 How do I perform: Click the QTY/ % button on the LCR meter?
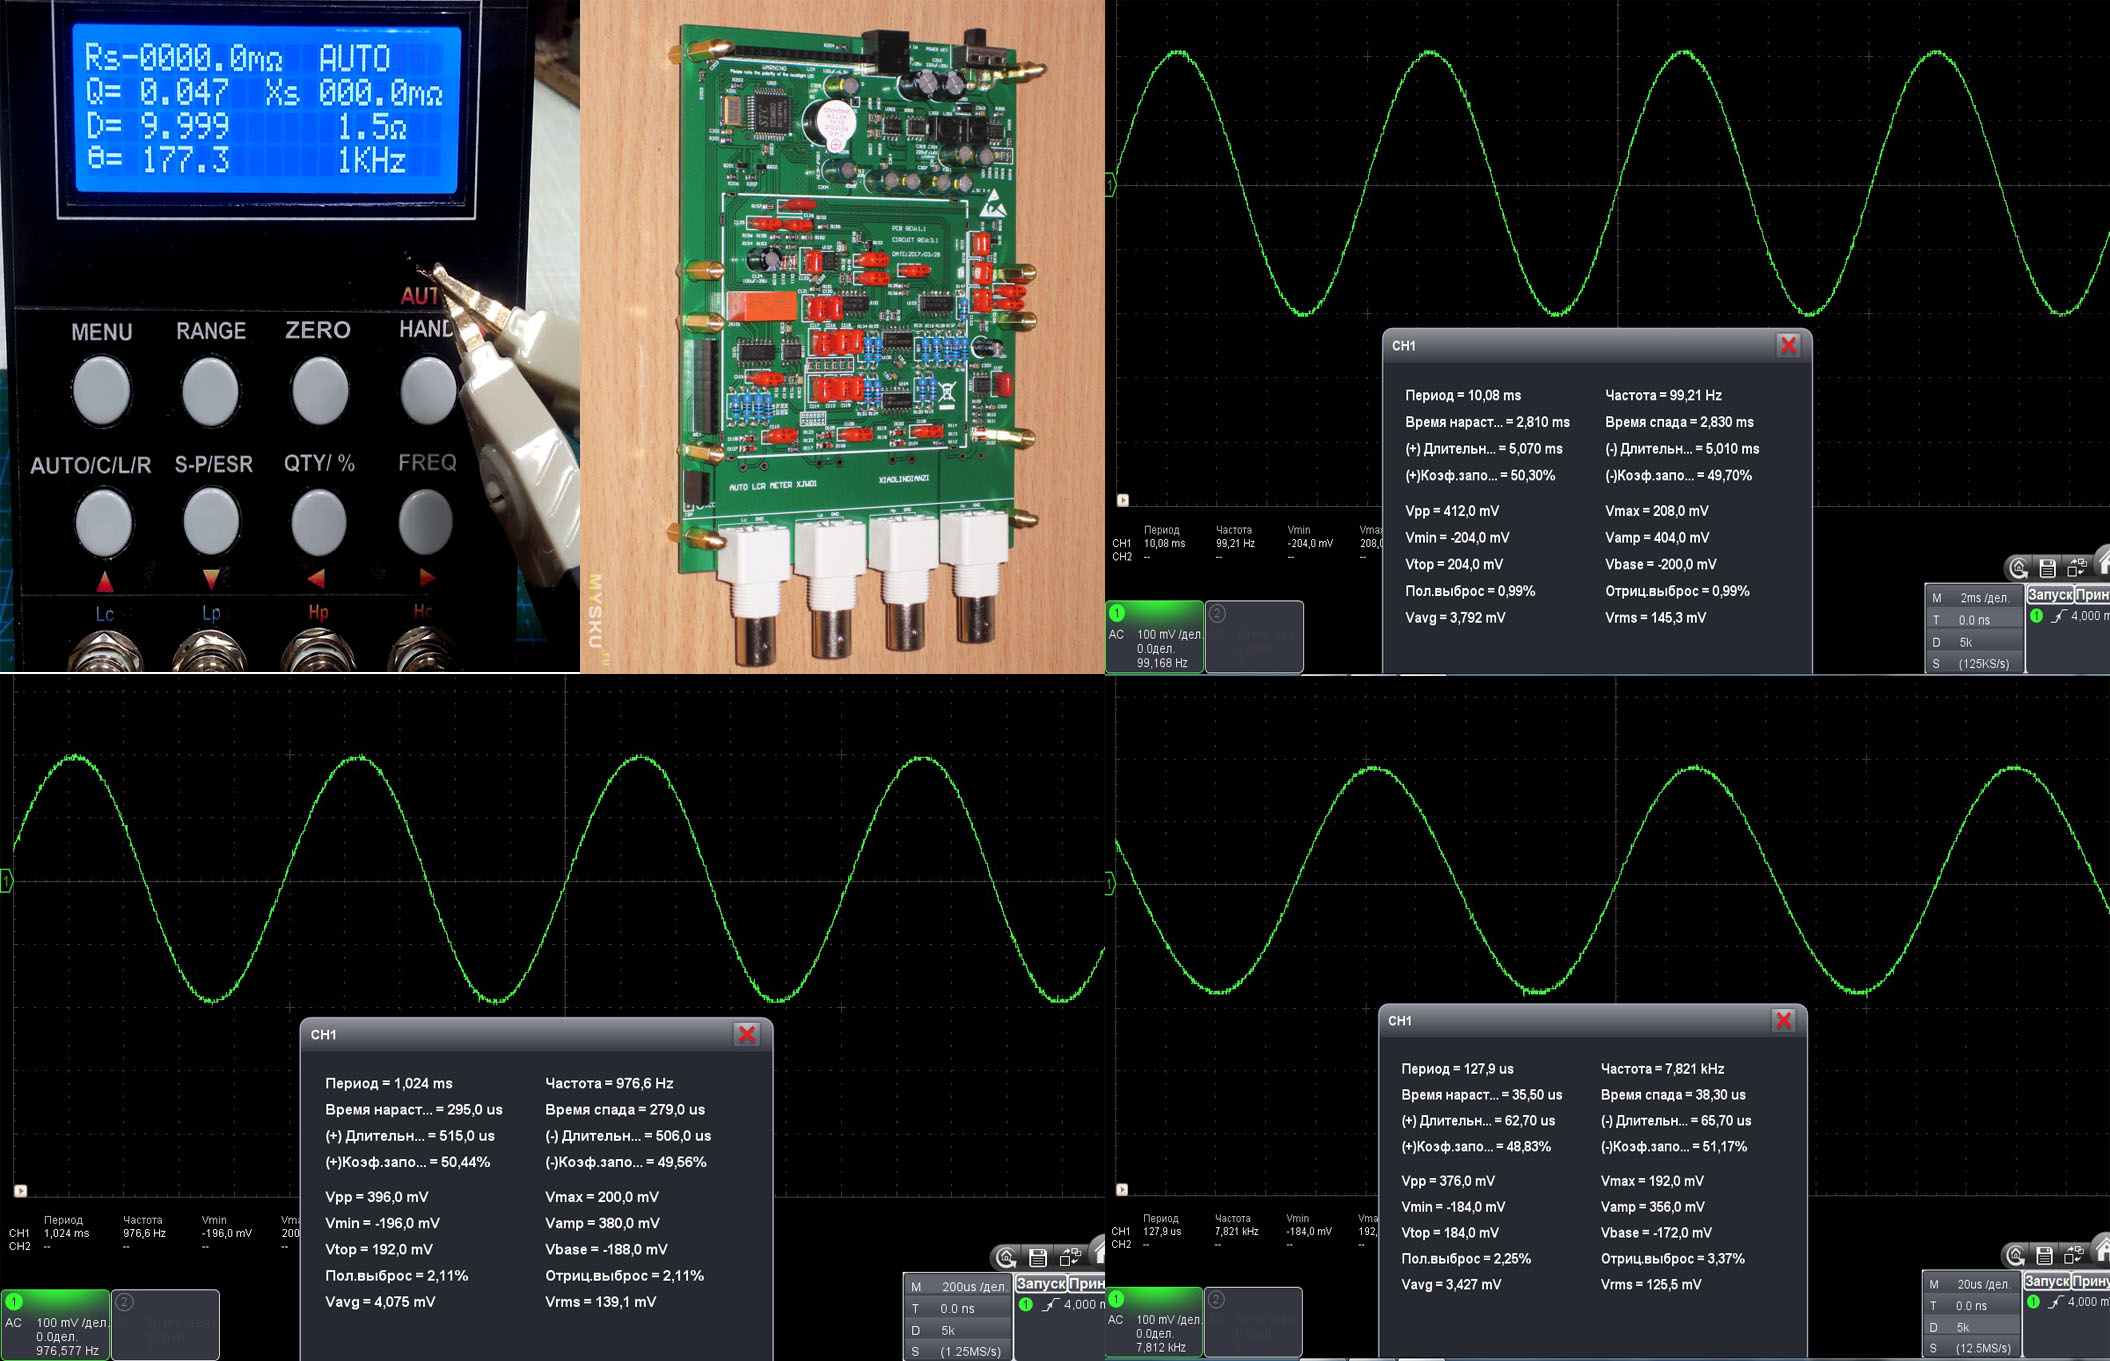(318, 520)
